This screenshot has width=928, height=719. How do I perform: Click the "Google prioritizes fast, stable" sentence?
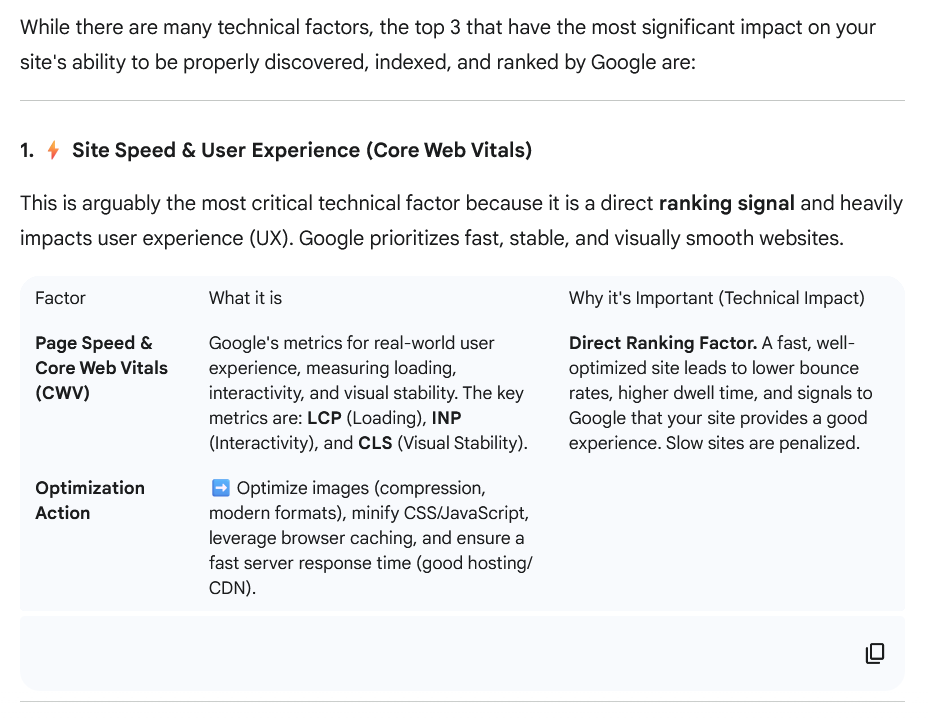[570, 239]
